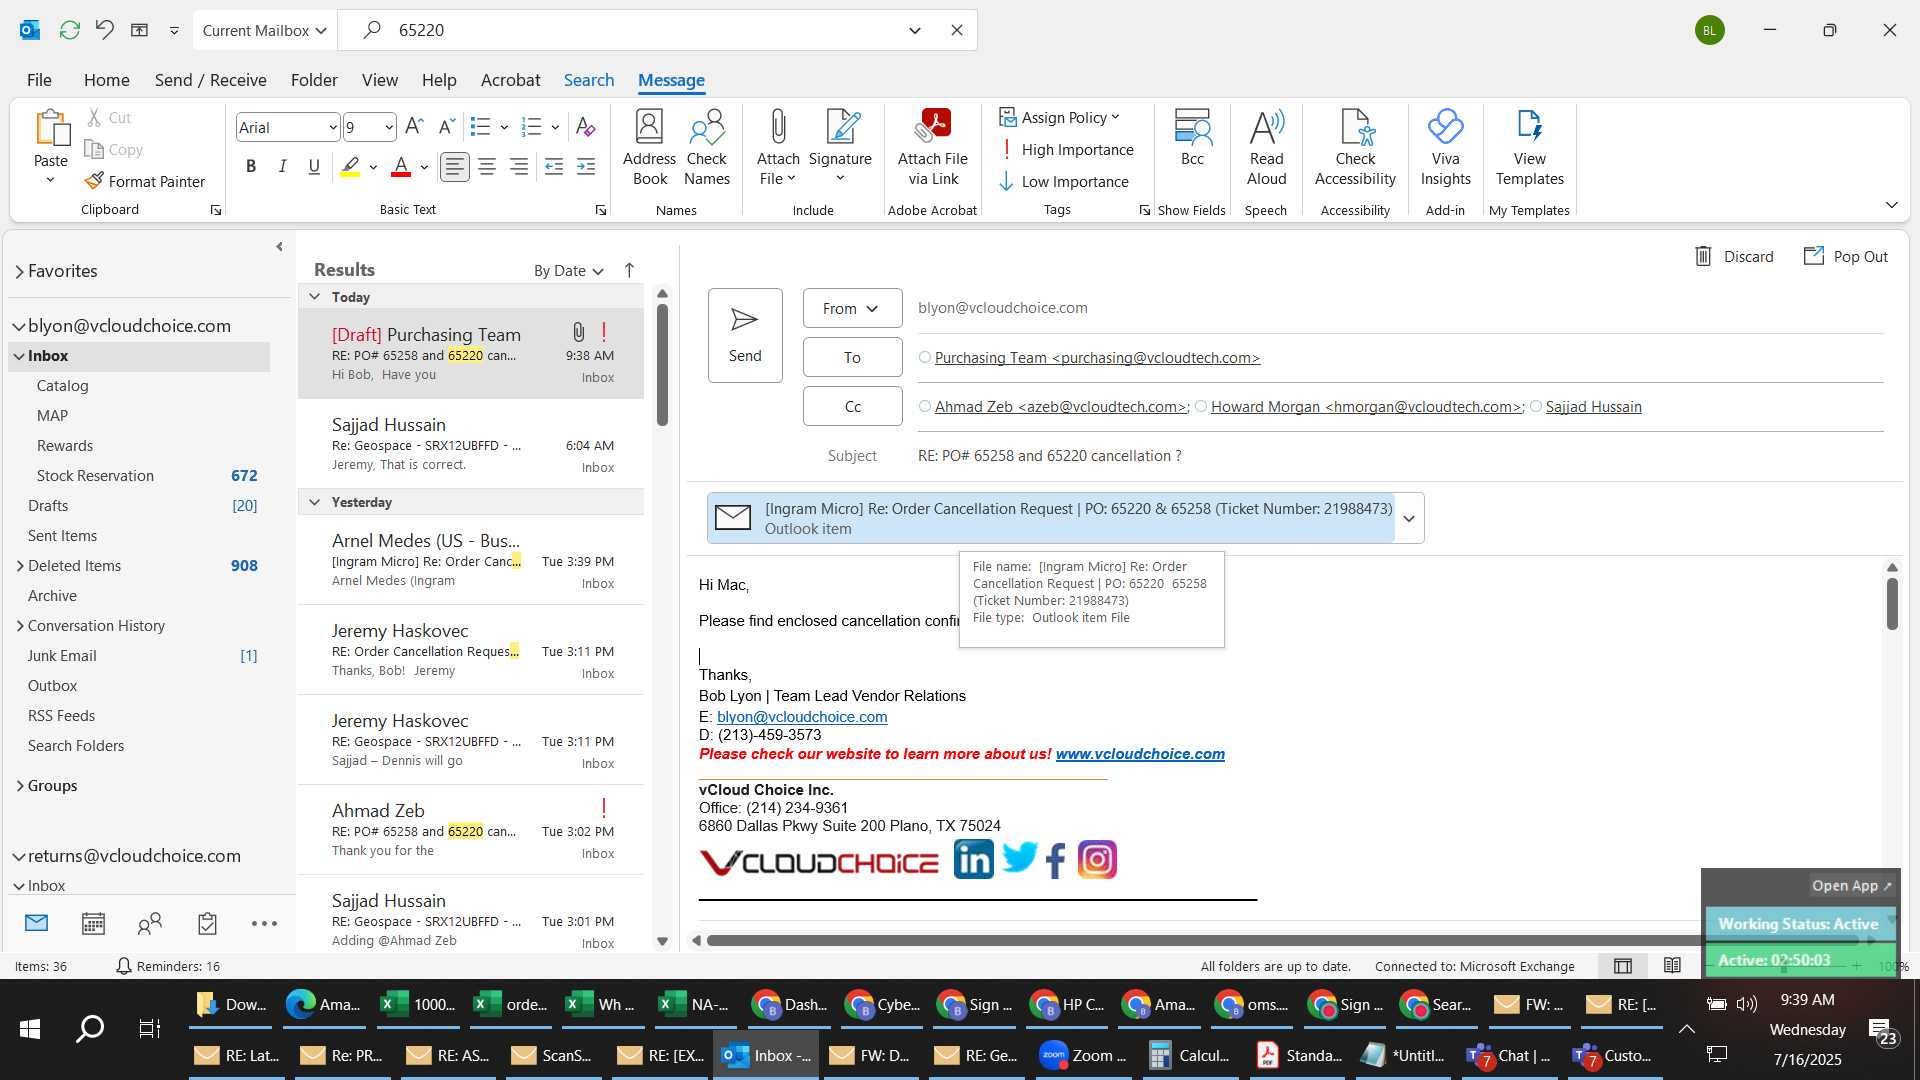Open Attach File paperclip menu
1920x1080 pixels.
(x=778, y=148)
